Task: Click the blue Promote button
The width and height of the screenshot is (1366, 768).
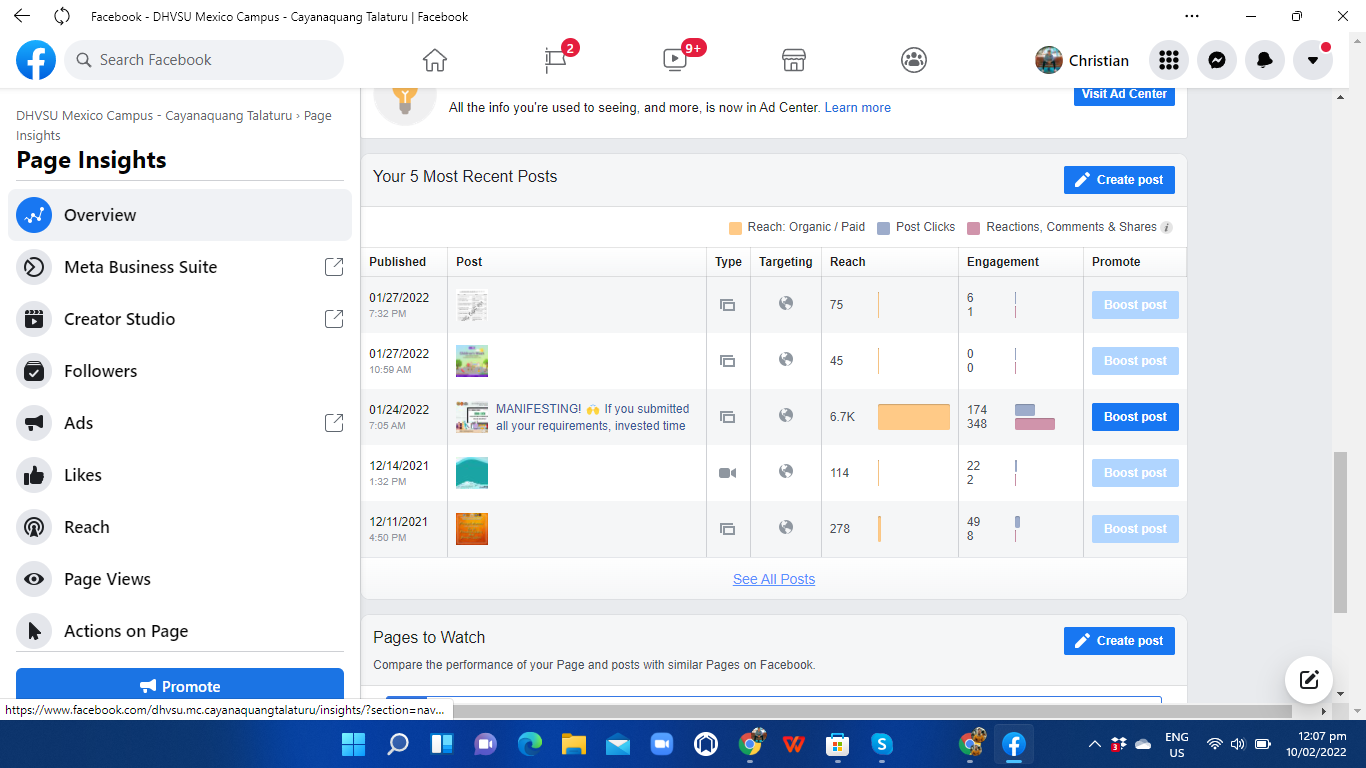Action: pyautogui.click(x=180, y=686)
